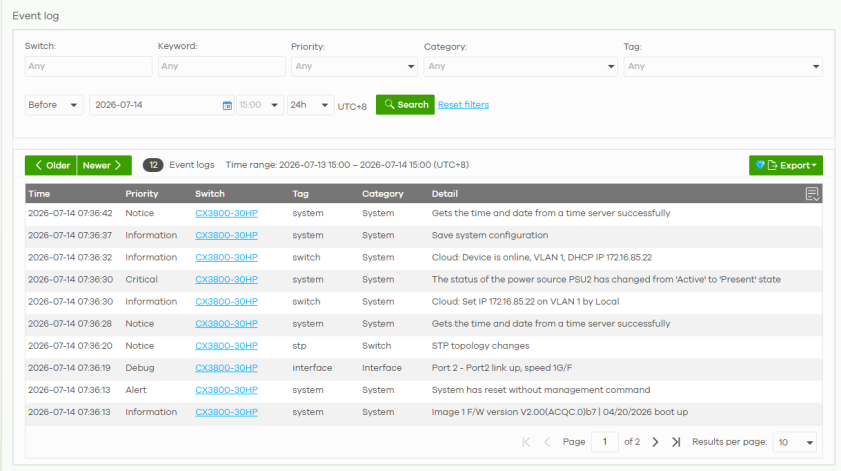The image size is (841, 471).
Task: Jump to last page arrow
Action: click(x=676, y=442)
